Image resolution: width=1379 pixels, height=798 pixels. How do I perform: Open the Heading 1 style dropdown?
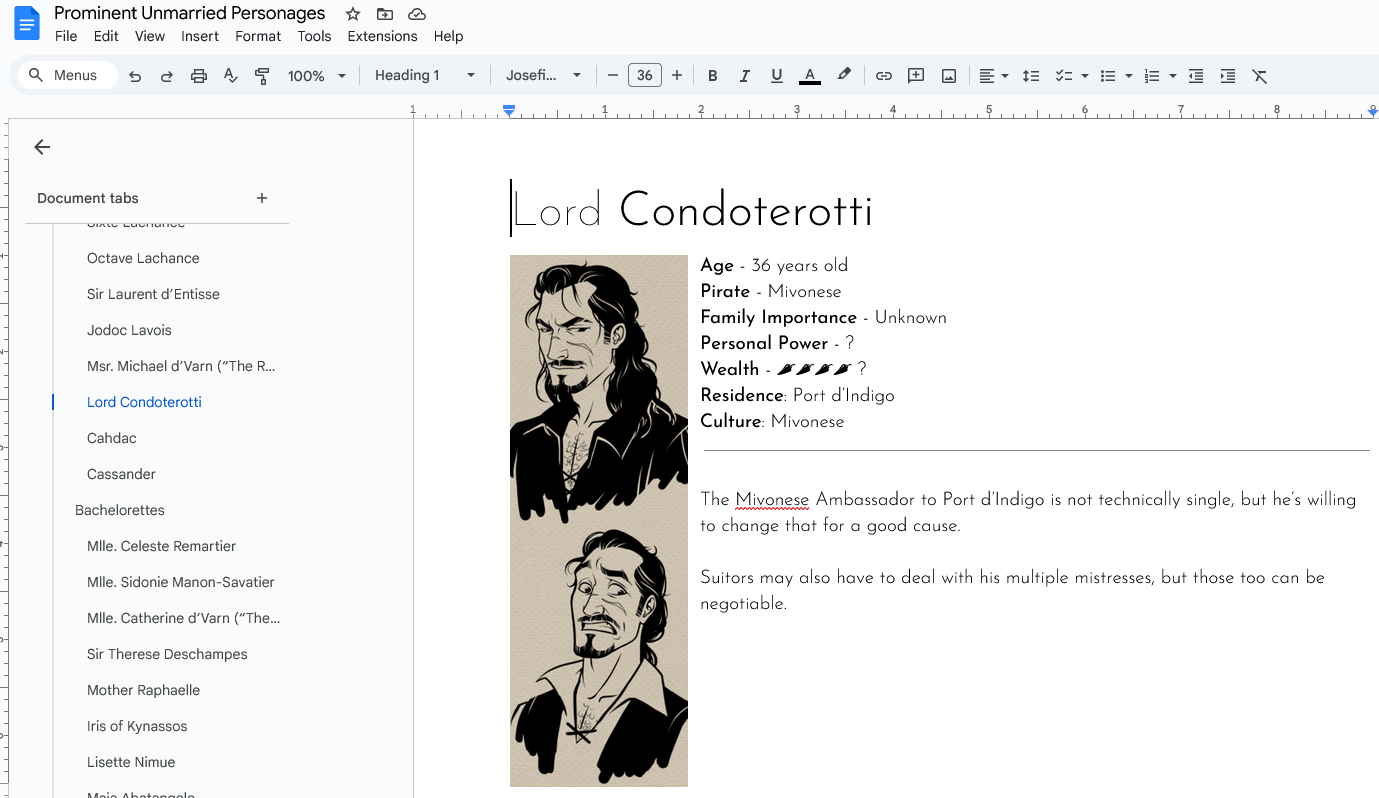(424, 76)
